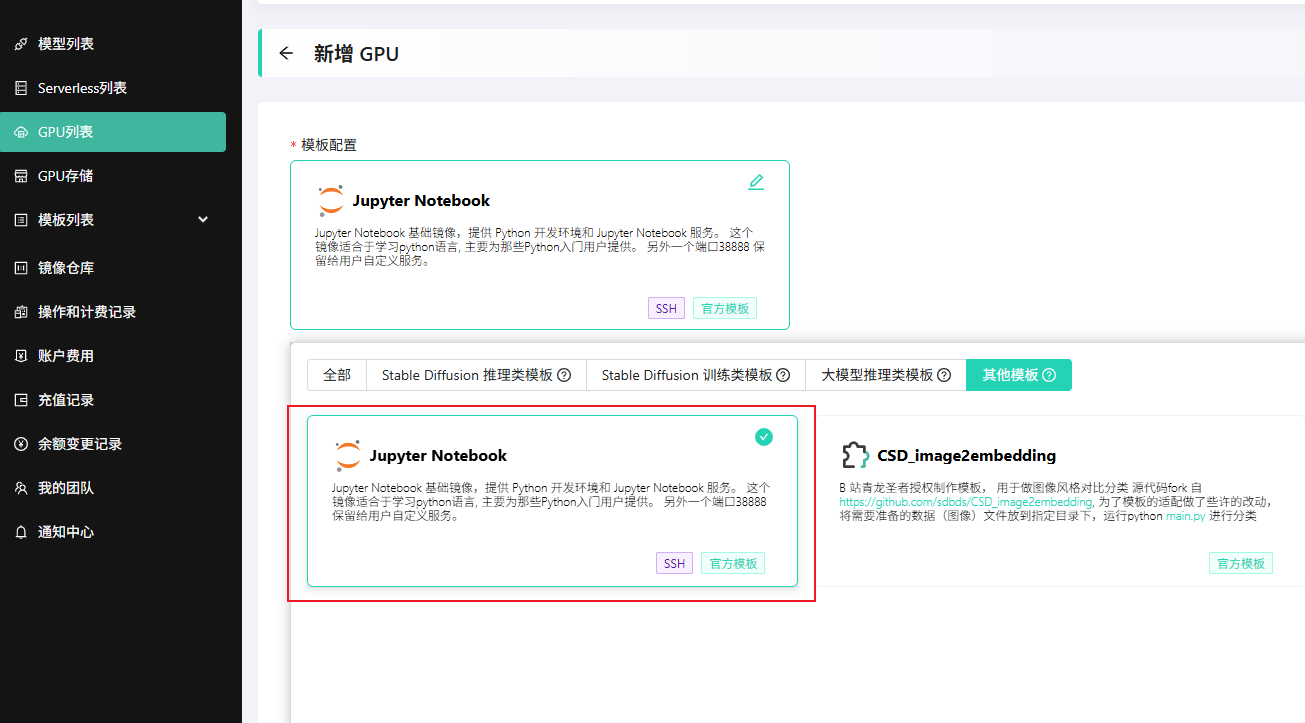Switch to Stable Diffusion 训练类模板 tab
1305x723 pixels.
point(696,375)
